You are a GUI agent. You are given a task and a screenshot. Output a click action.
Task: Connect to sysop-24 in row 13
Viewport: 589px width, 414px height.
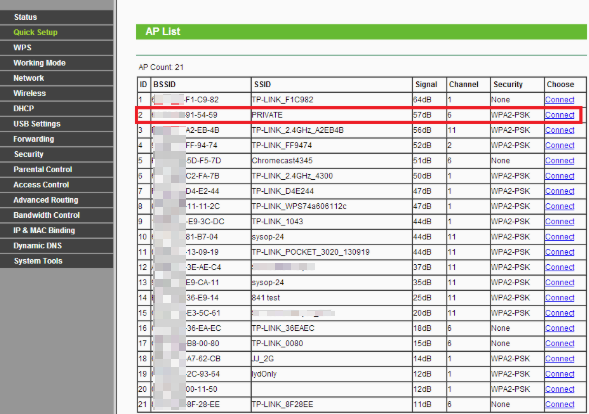click(x=560, y=282)
